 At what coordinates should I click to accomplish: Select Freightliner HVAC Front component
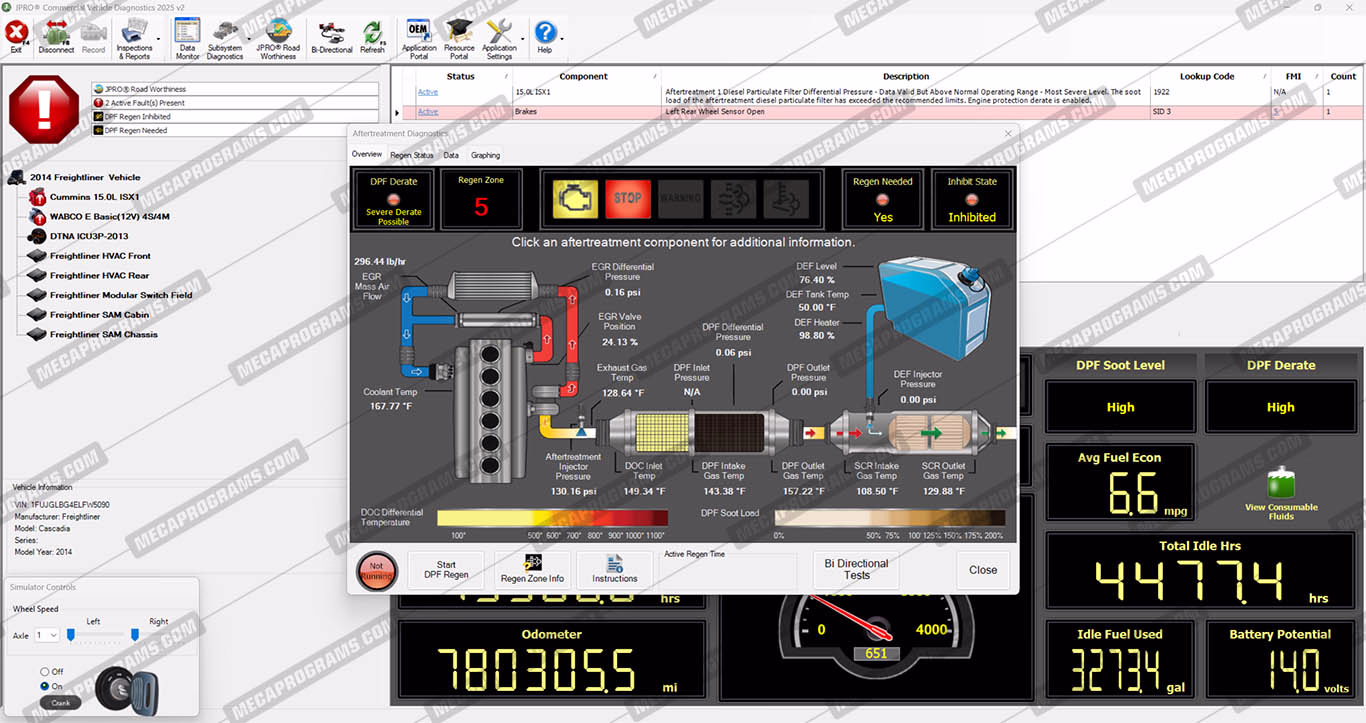100,256
